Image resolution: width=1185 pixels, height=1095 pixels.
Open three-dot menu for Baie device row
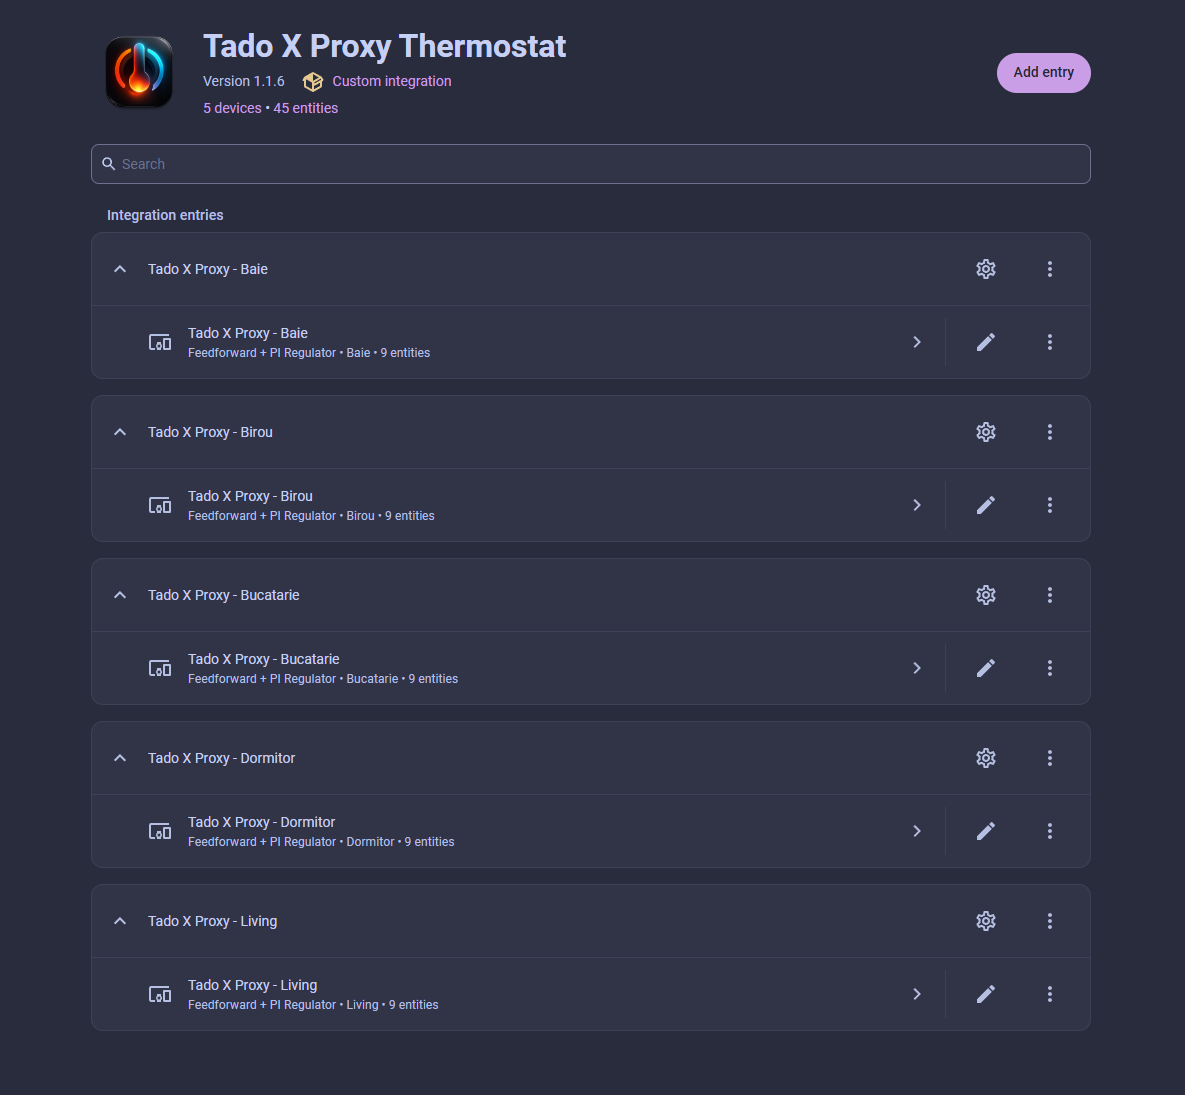pyautogui.click(x=1050, y=342)
